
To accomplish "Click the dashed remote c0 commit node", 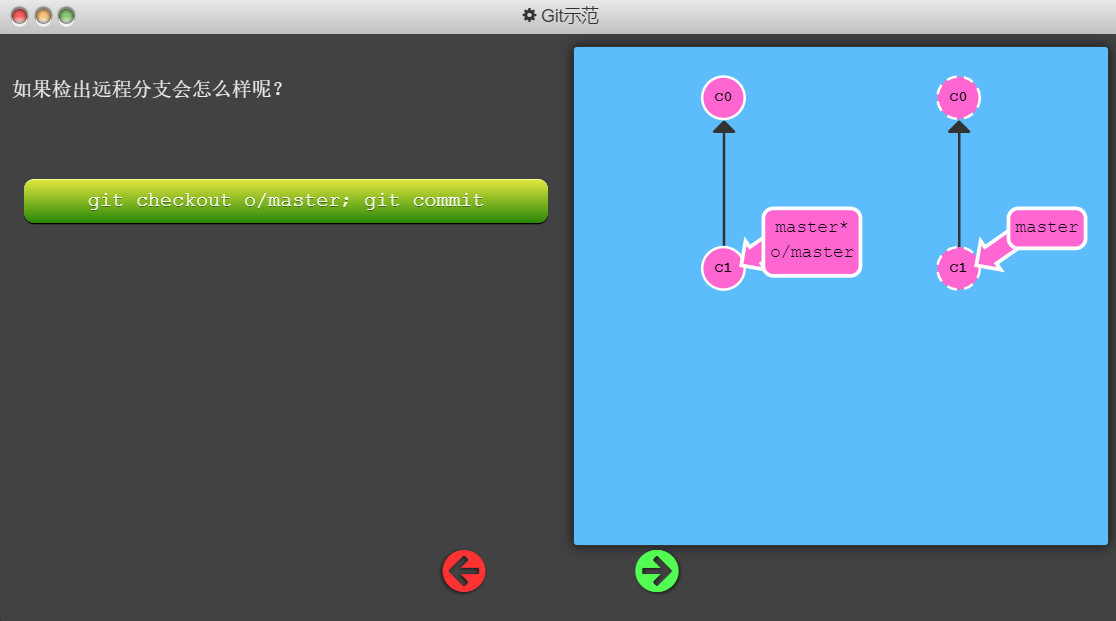I will pyautogui.click(x=958, y=98).
